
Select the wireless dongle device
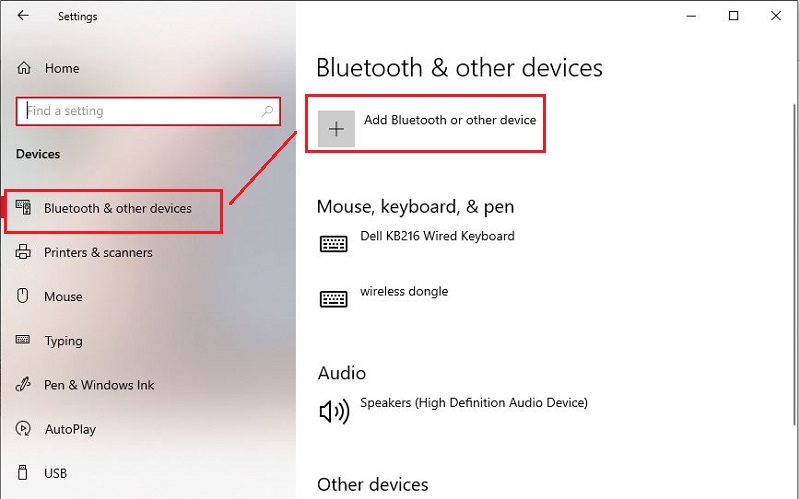(405, 292)
